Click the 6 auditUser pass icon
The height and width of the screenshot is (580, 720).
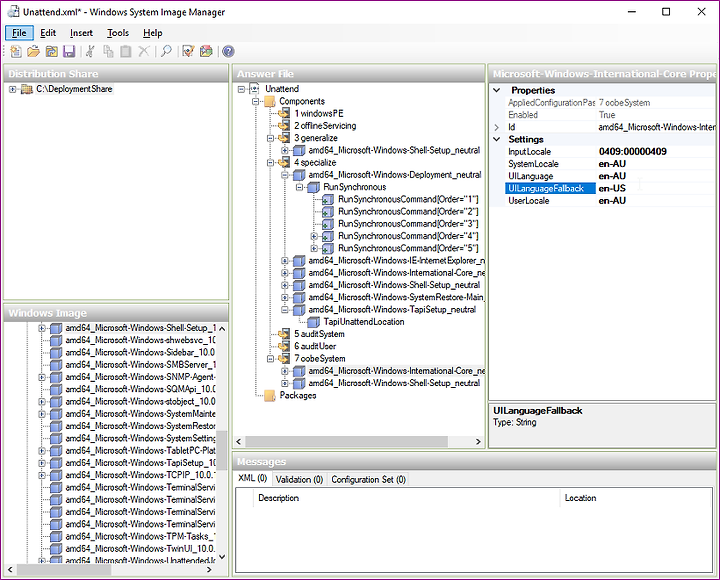(x=284, y=346)
